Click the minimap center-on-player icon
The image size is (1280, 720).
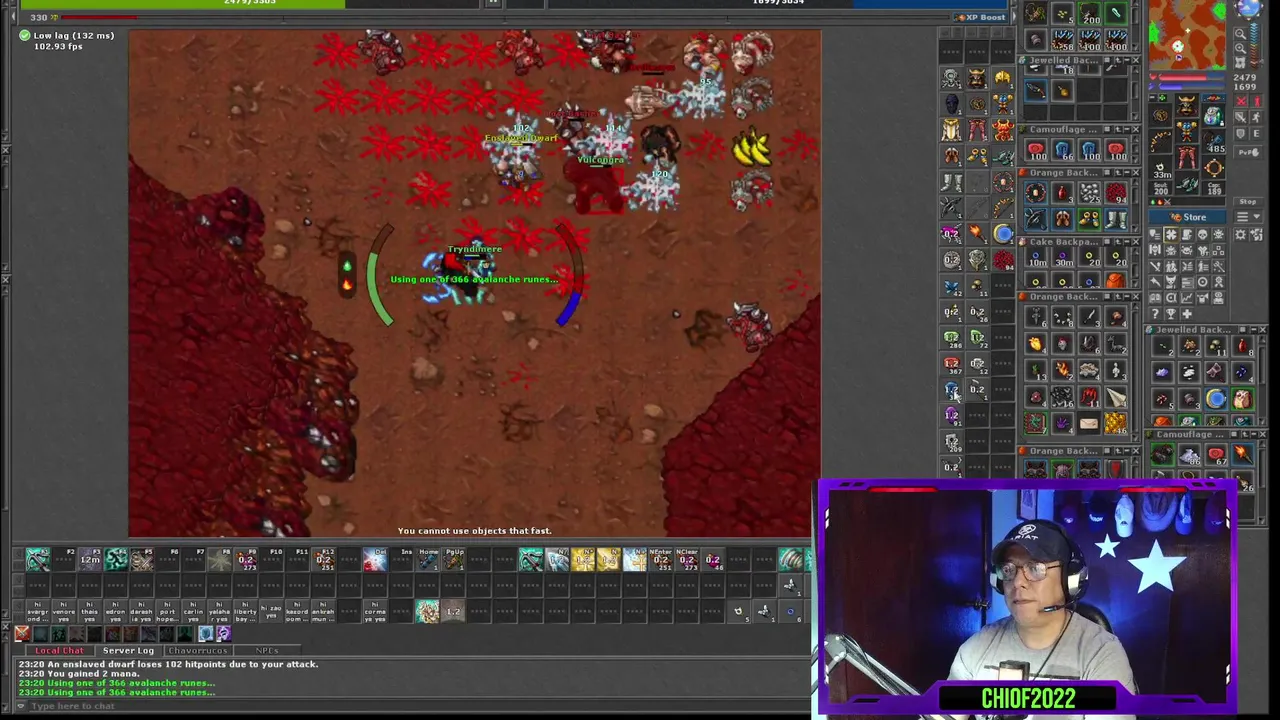[1240, 62]
